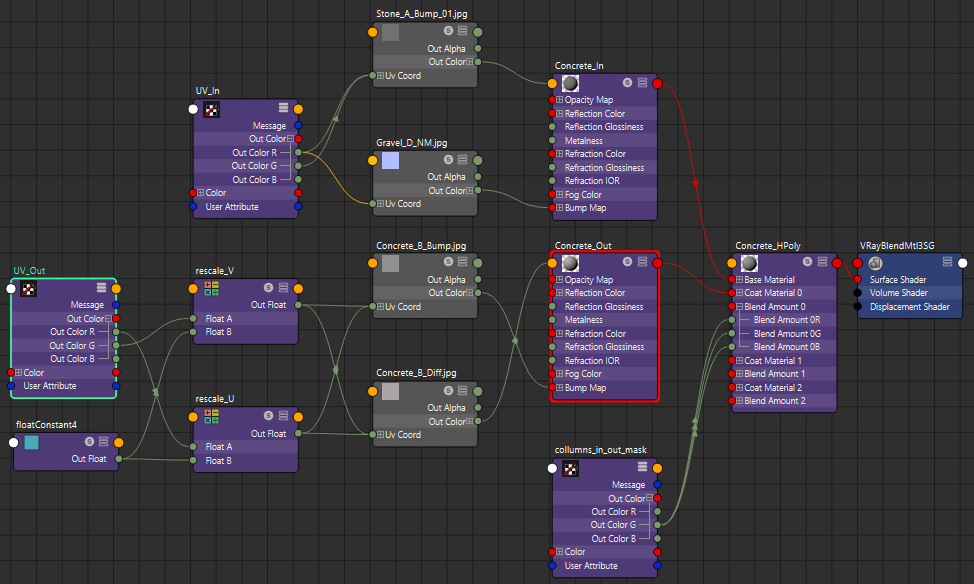Screen dimensions: 974x584
Task: Toggle solo on Concrete_HPoly node
Action: coord(808,262)
